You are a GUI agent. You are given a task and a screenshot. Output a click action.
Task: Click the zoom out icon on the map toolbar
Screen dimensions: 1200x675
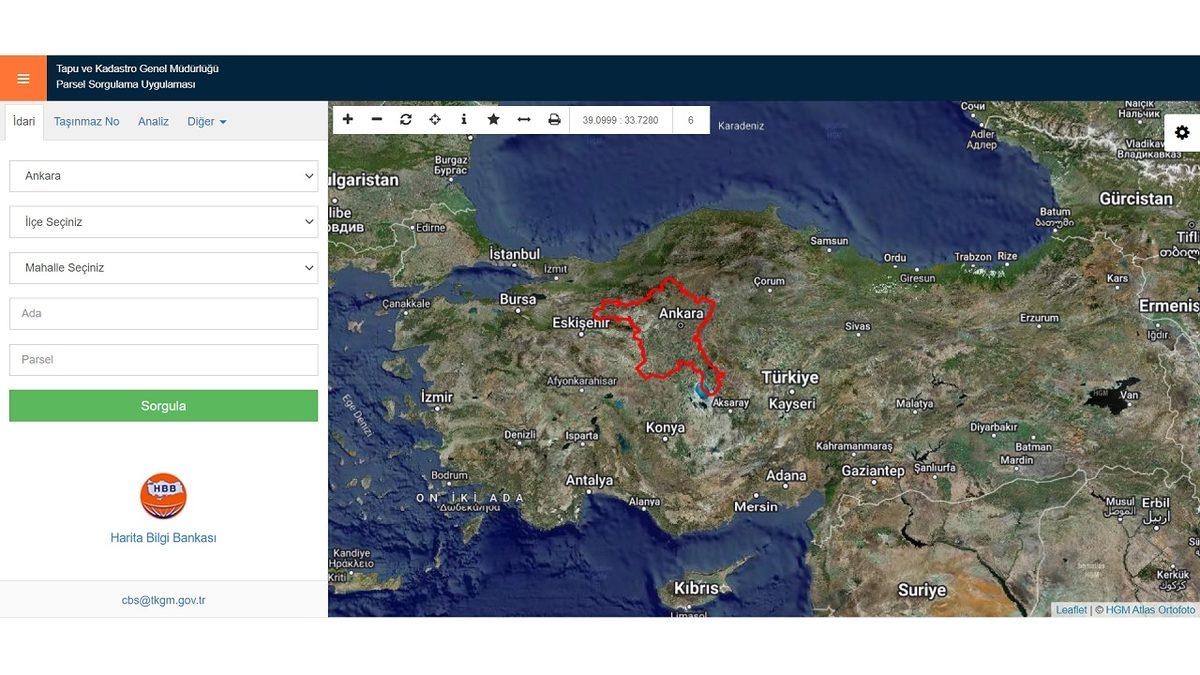376,118
